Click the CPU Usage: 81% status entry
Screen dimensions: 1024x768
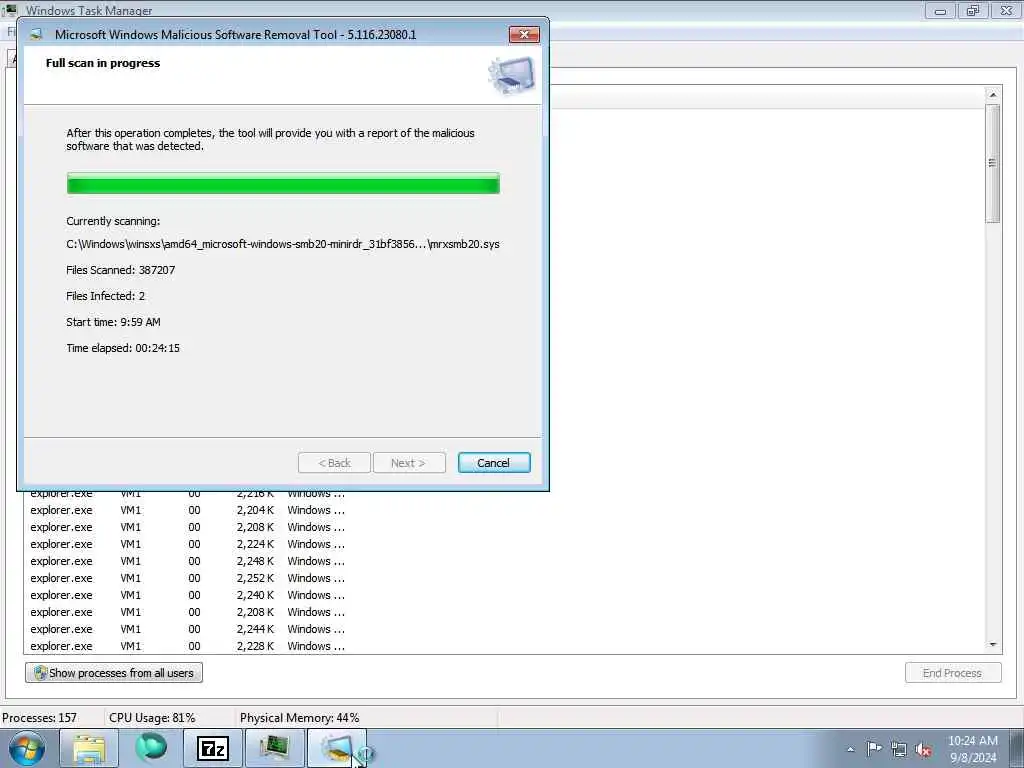coord(152,718)
